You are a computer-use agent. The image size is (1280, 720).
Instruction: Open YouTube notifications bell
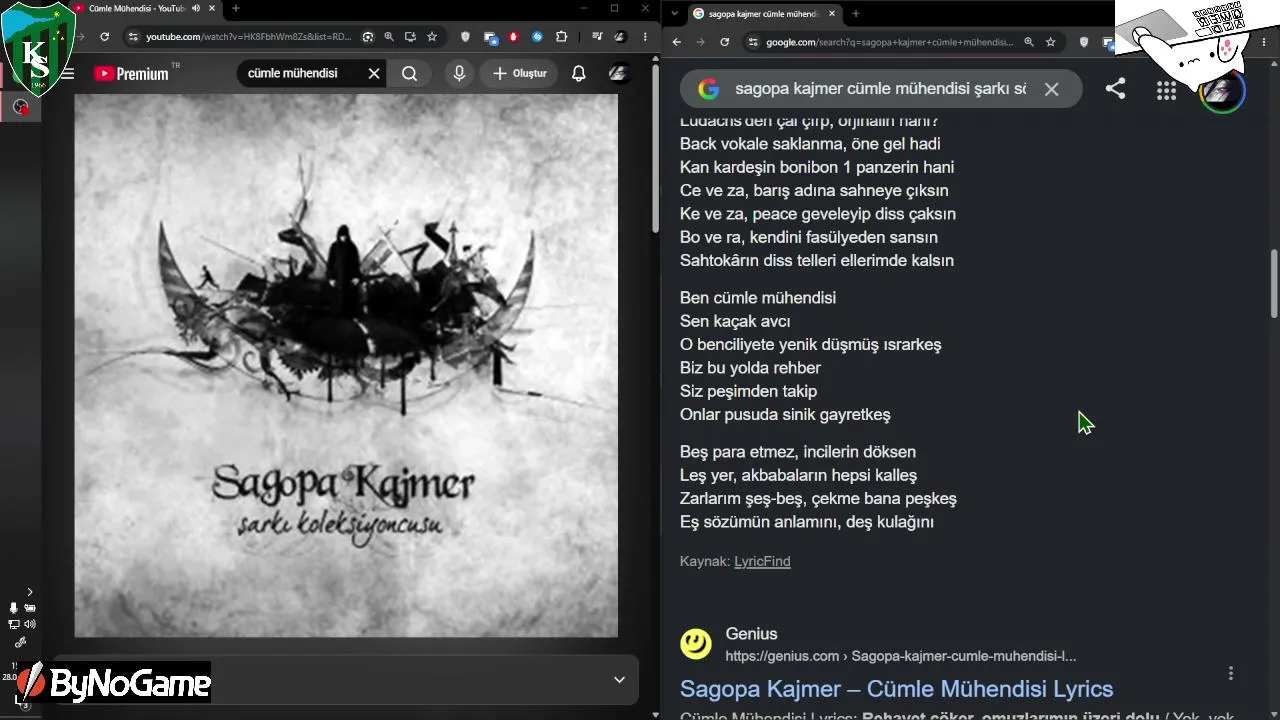pos(579,73)
